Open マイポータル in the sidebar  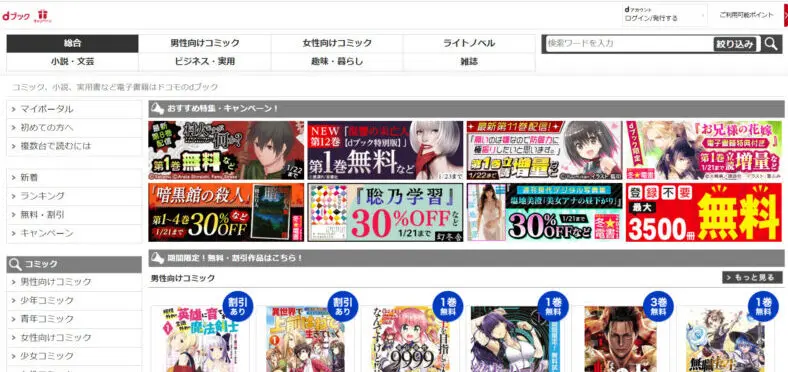click(x=74, y=109)
